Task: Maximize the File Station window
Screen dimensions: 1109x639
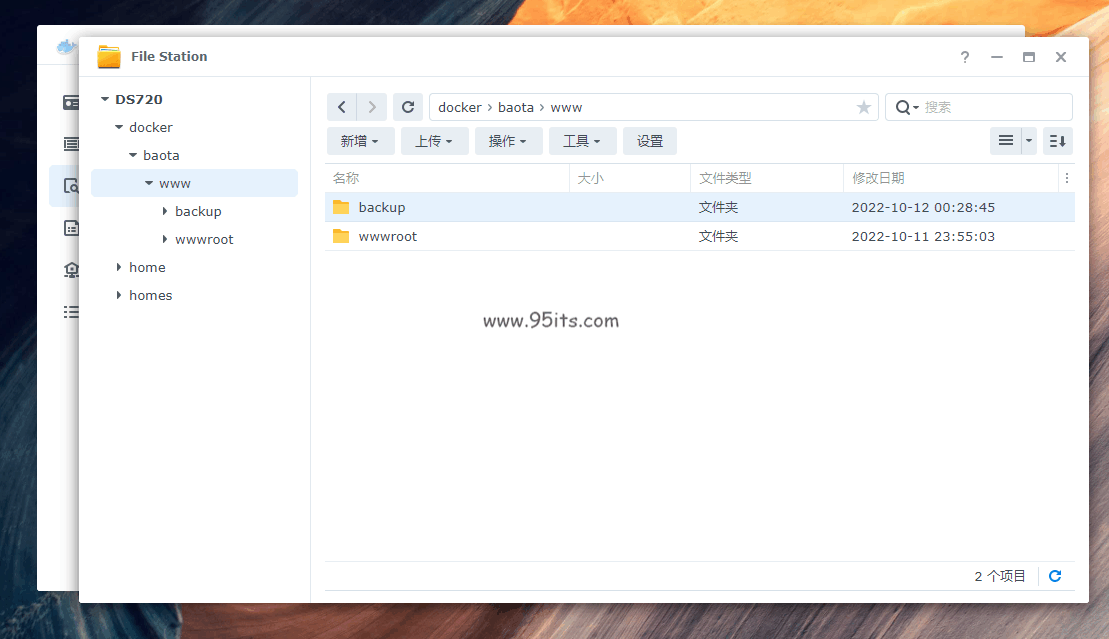Action: pos(1029,57)
